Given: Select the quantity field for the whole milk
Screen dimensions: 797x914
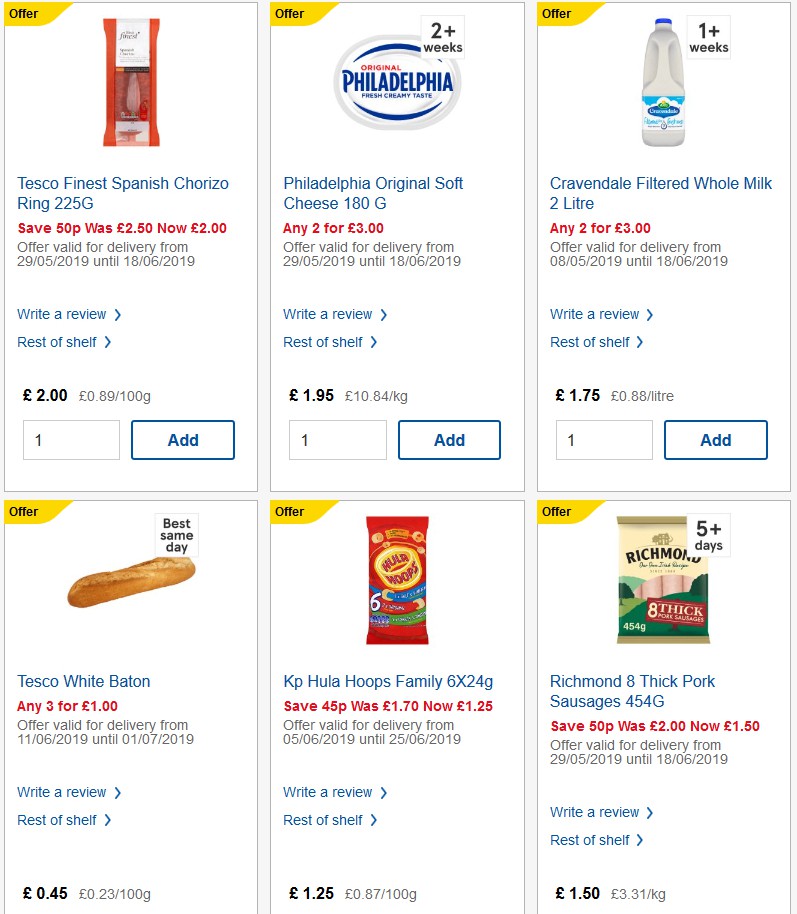Looking at the screenshot, I should point(604,440).
